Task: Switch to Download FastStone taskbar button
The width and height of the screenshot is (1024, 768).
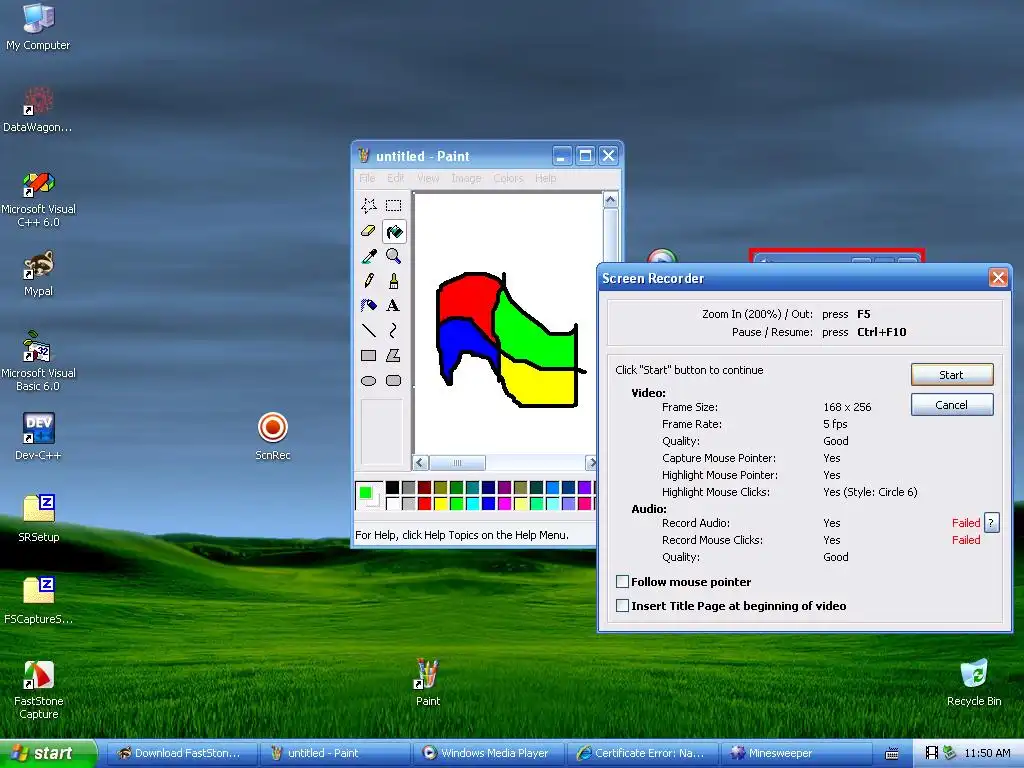Action: tap(183, 754)
